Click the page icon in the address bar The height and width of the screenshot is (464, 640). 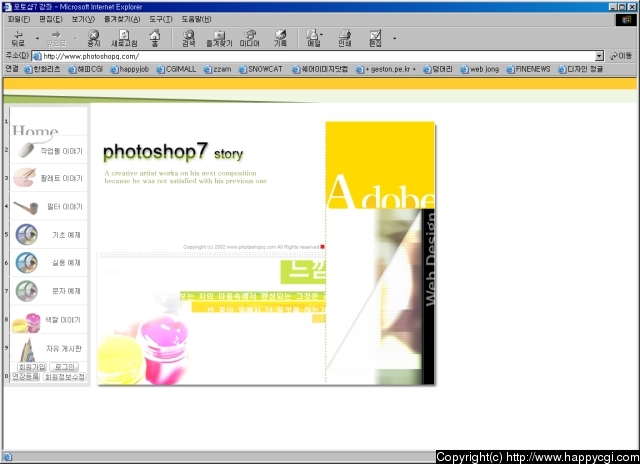pos(37,56)
